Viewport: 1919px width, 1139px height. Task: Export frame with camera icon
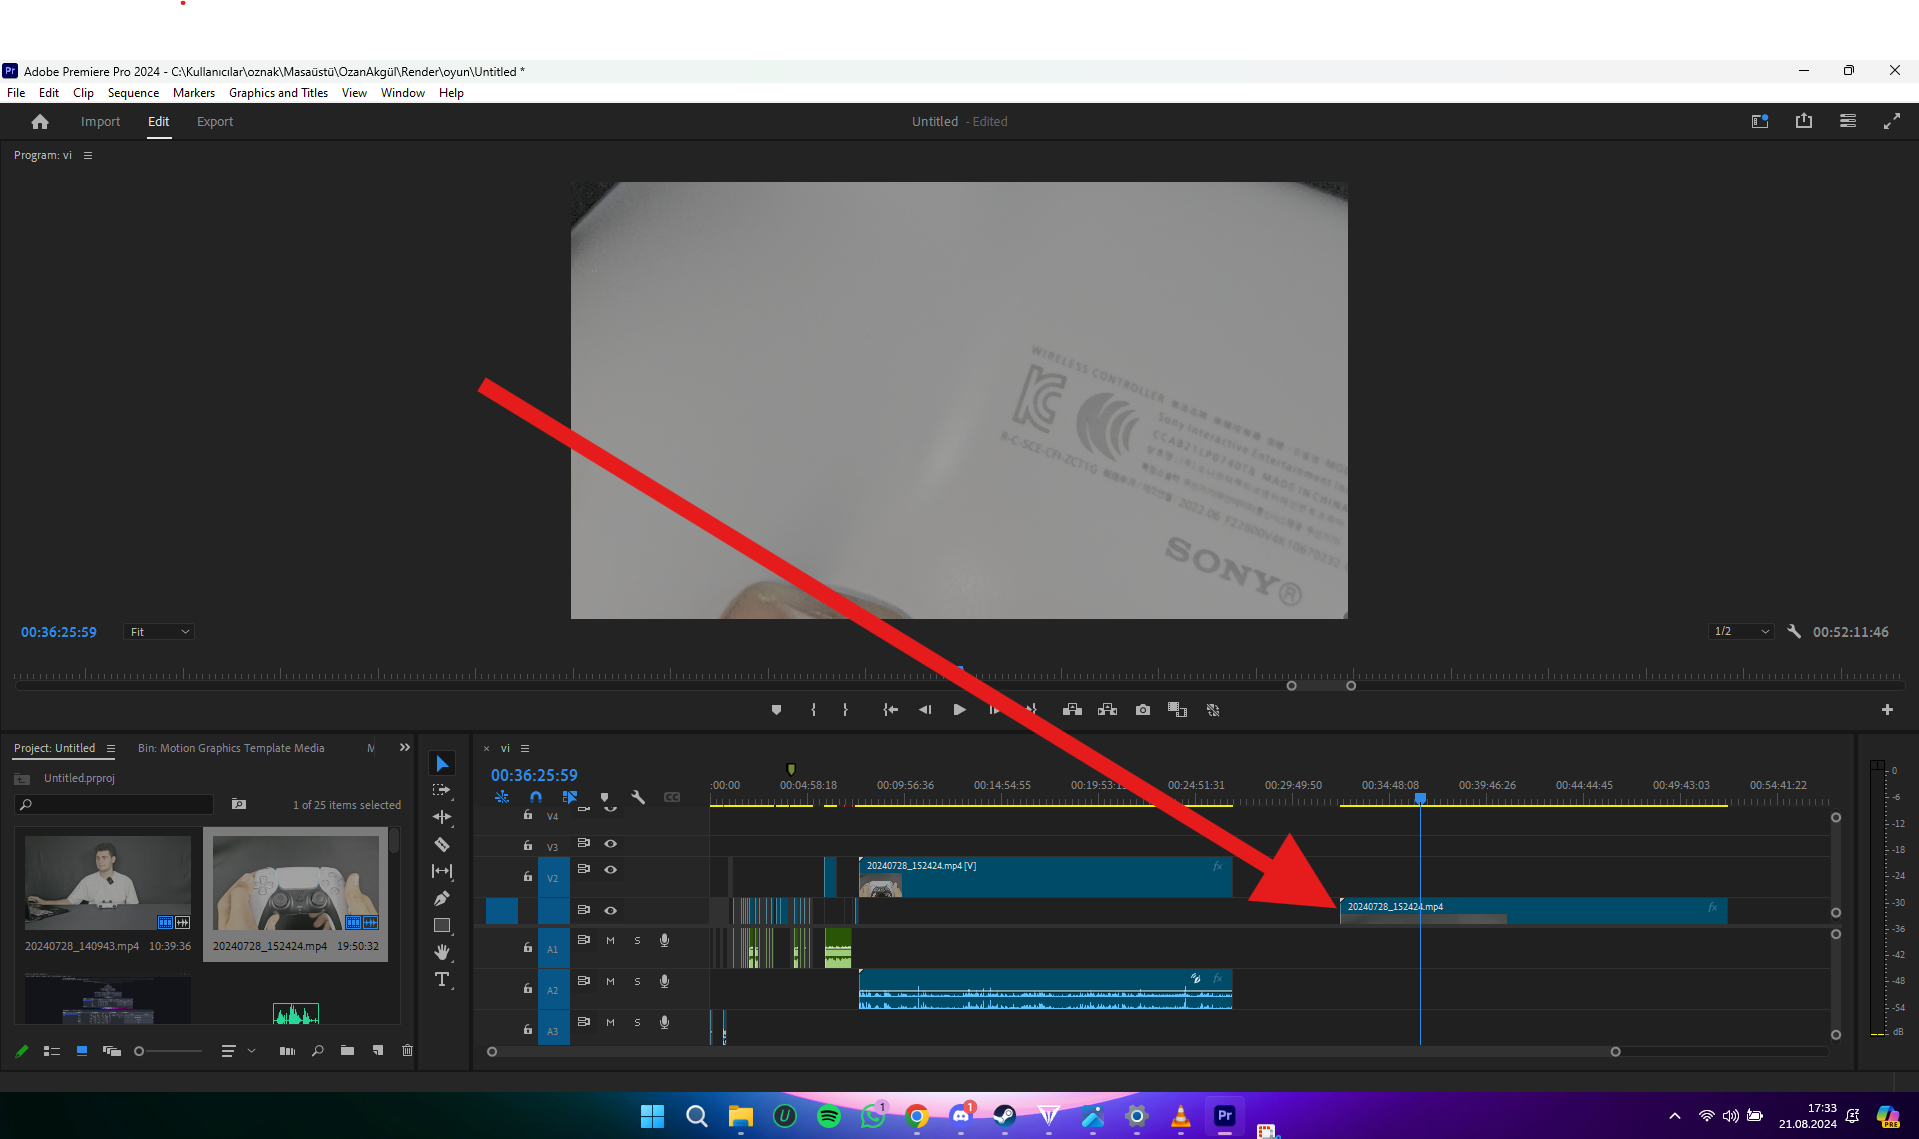pyautogui.click(x=1143, y=710)
